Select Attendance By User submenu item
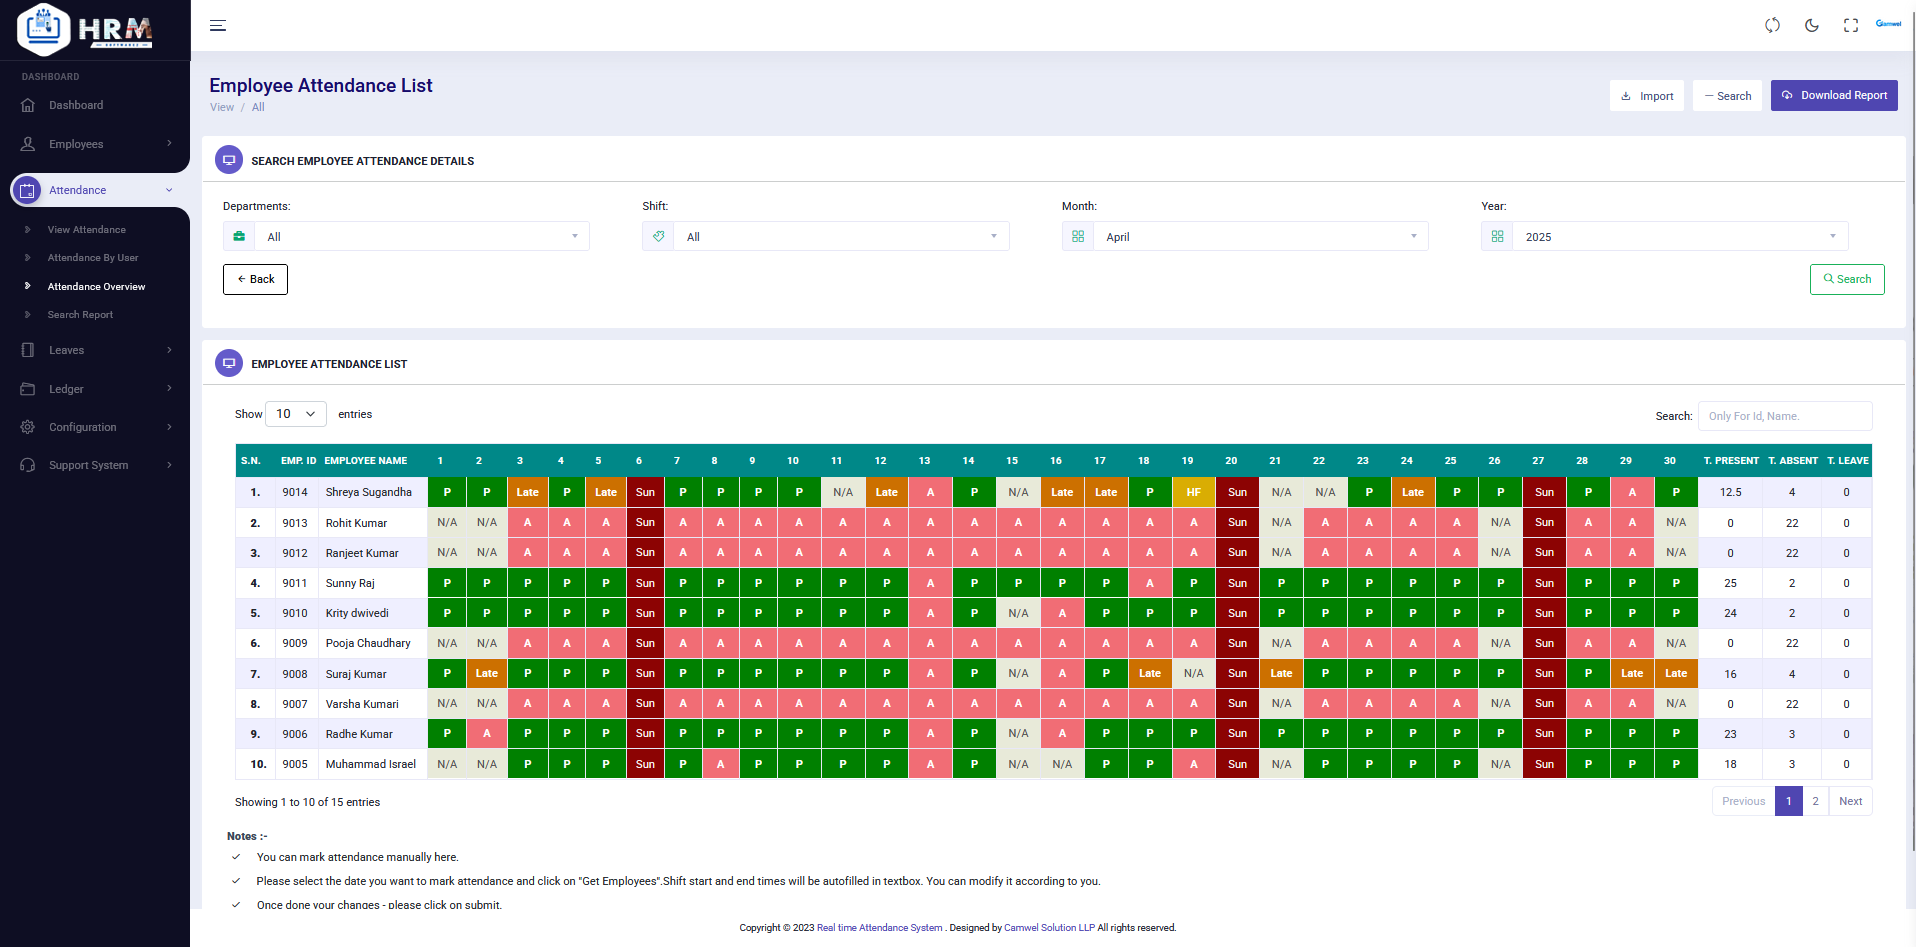Viewport: 1916px width, 947px height. click(x=93, y=258)
